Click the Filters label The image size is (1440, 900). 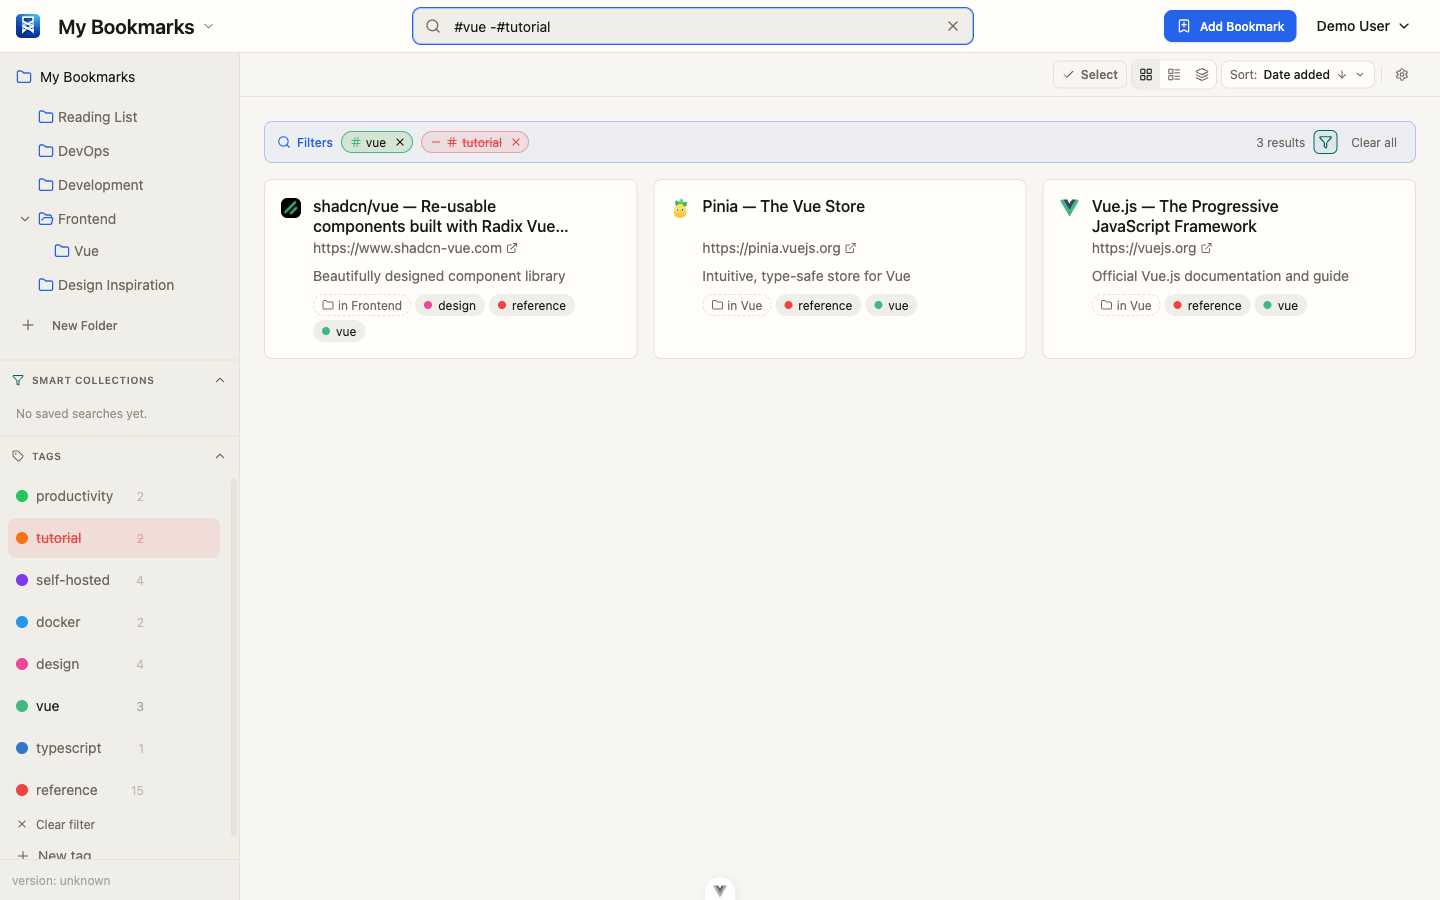click(305, 142)
